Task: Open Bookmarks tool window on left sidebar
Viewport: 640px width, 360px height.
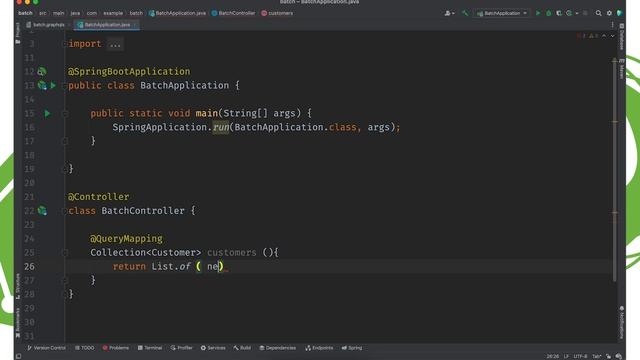Action: point(18,323)
